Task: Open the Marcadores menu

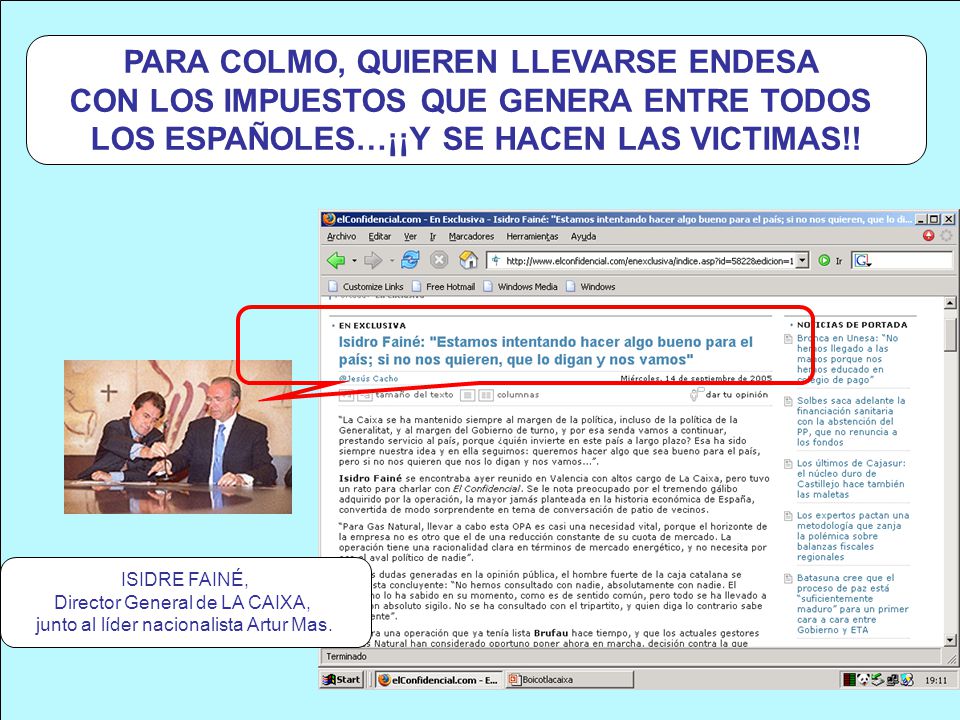Action: [471, 236]
